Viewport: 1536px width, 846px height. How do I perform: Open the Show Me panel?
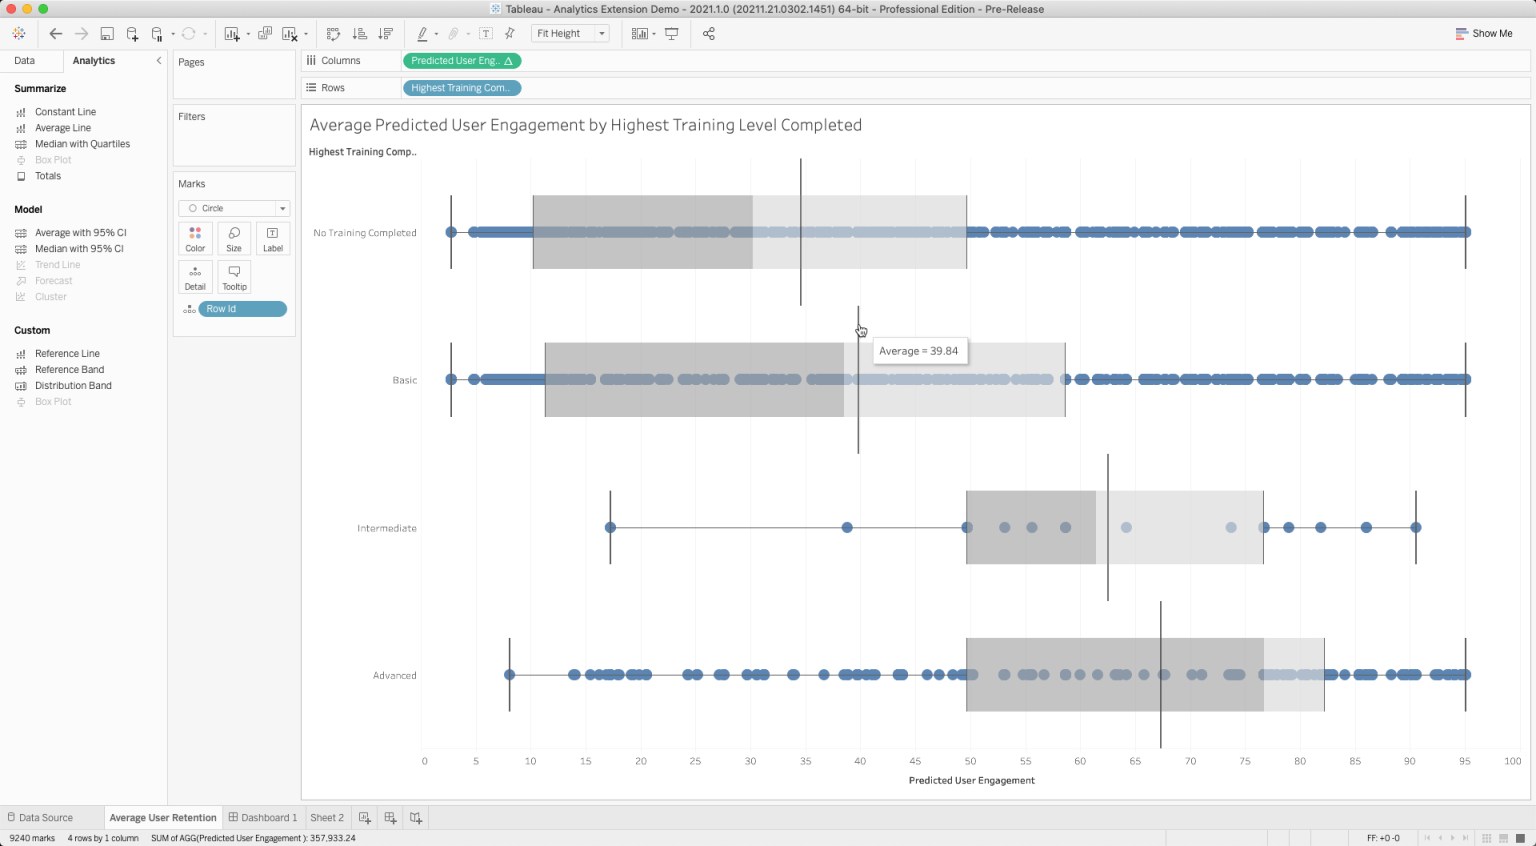click(x=1485, y=33)
